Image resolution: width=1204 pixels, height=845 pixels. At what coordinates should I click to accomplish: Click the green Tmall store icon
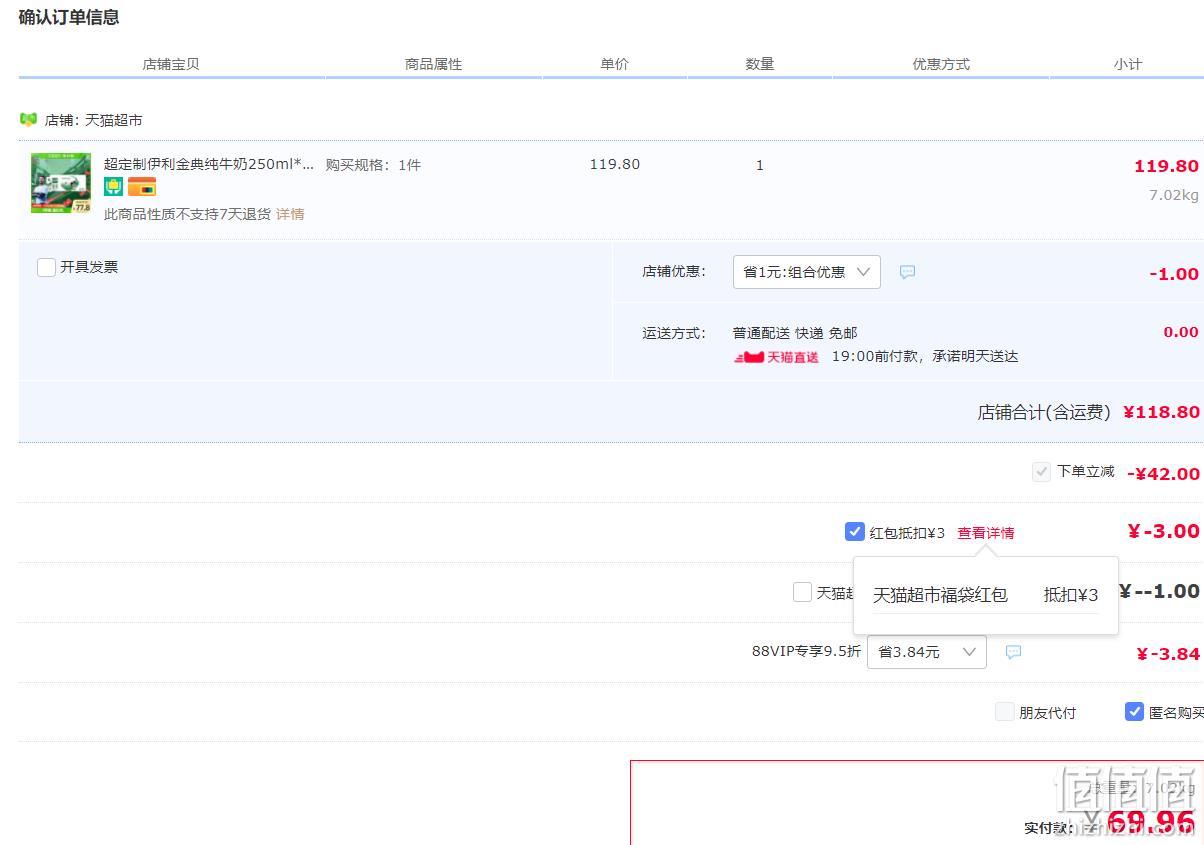coord(28,120)
